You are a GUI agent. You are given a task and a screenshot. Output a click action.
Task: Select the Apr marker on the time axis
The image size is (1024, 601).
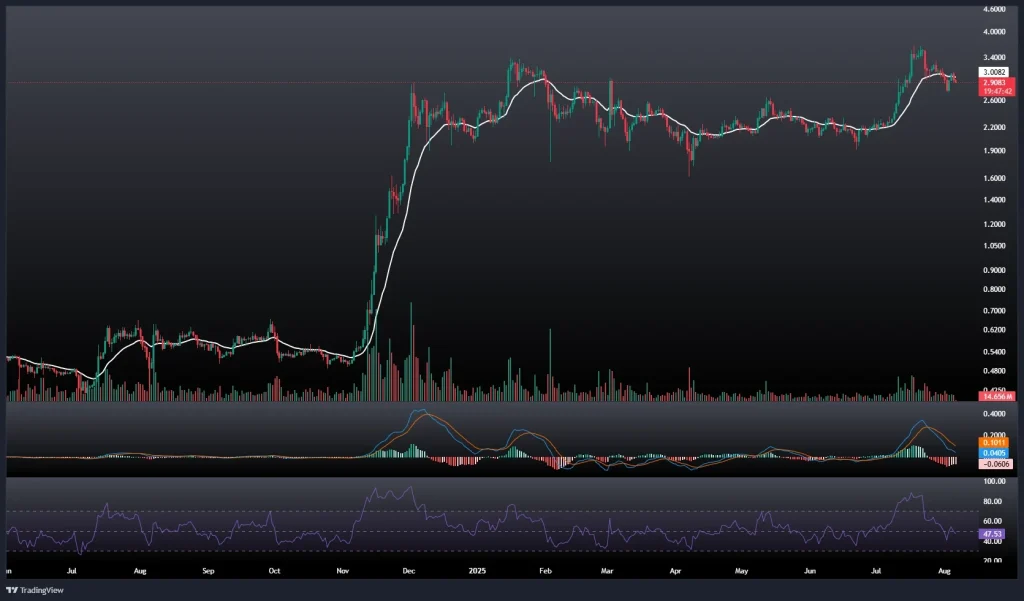click(x=675, y=571)
